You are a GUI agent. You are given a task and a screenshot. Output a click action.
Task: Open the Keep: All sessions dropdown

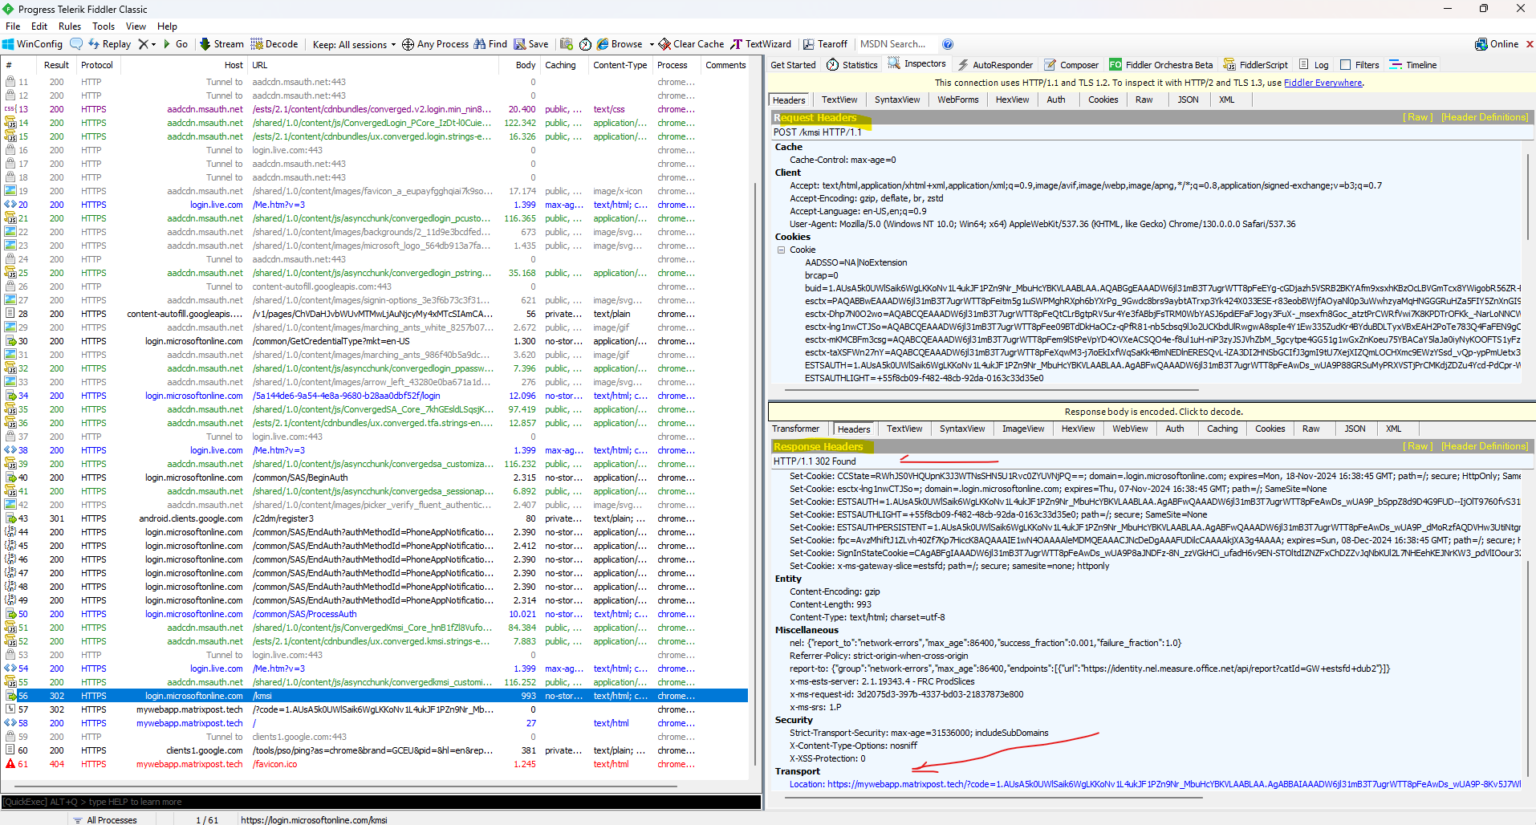352,44
